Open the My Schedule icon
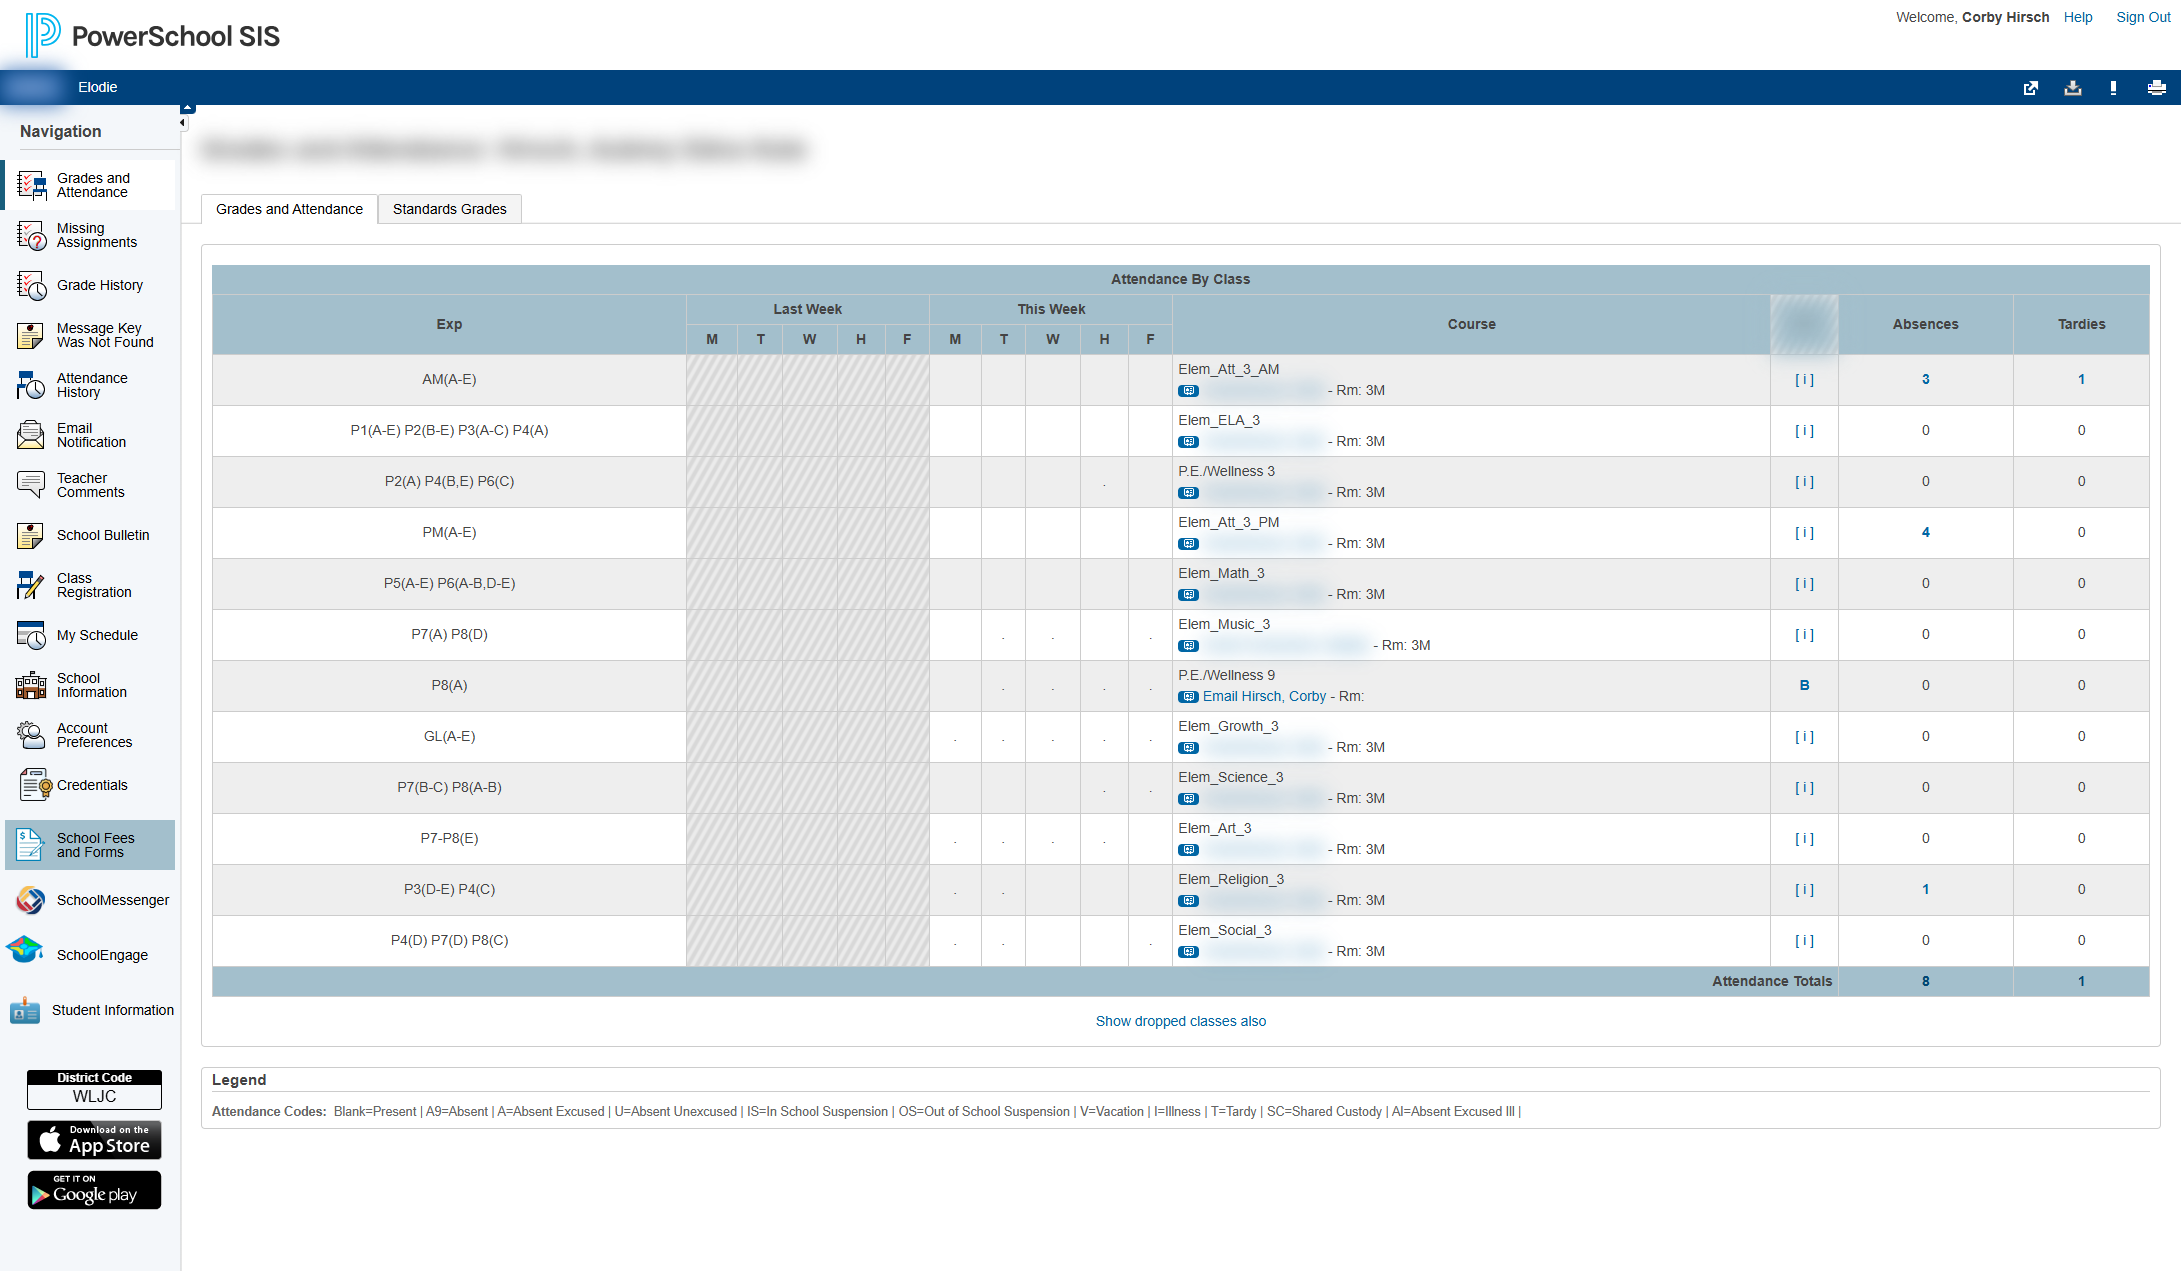This screenshot has width=2181, height=1271. [31, 635]
